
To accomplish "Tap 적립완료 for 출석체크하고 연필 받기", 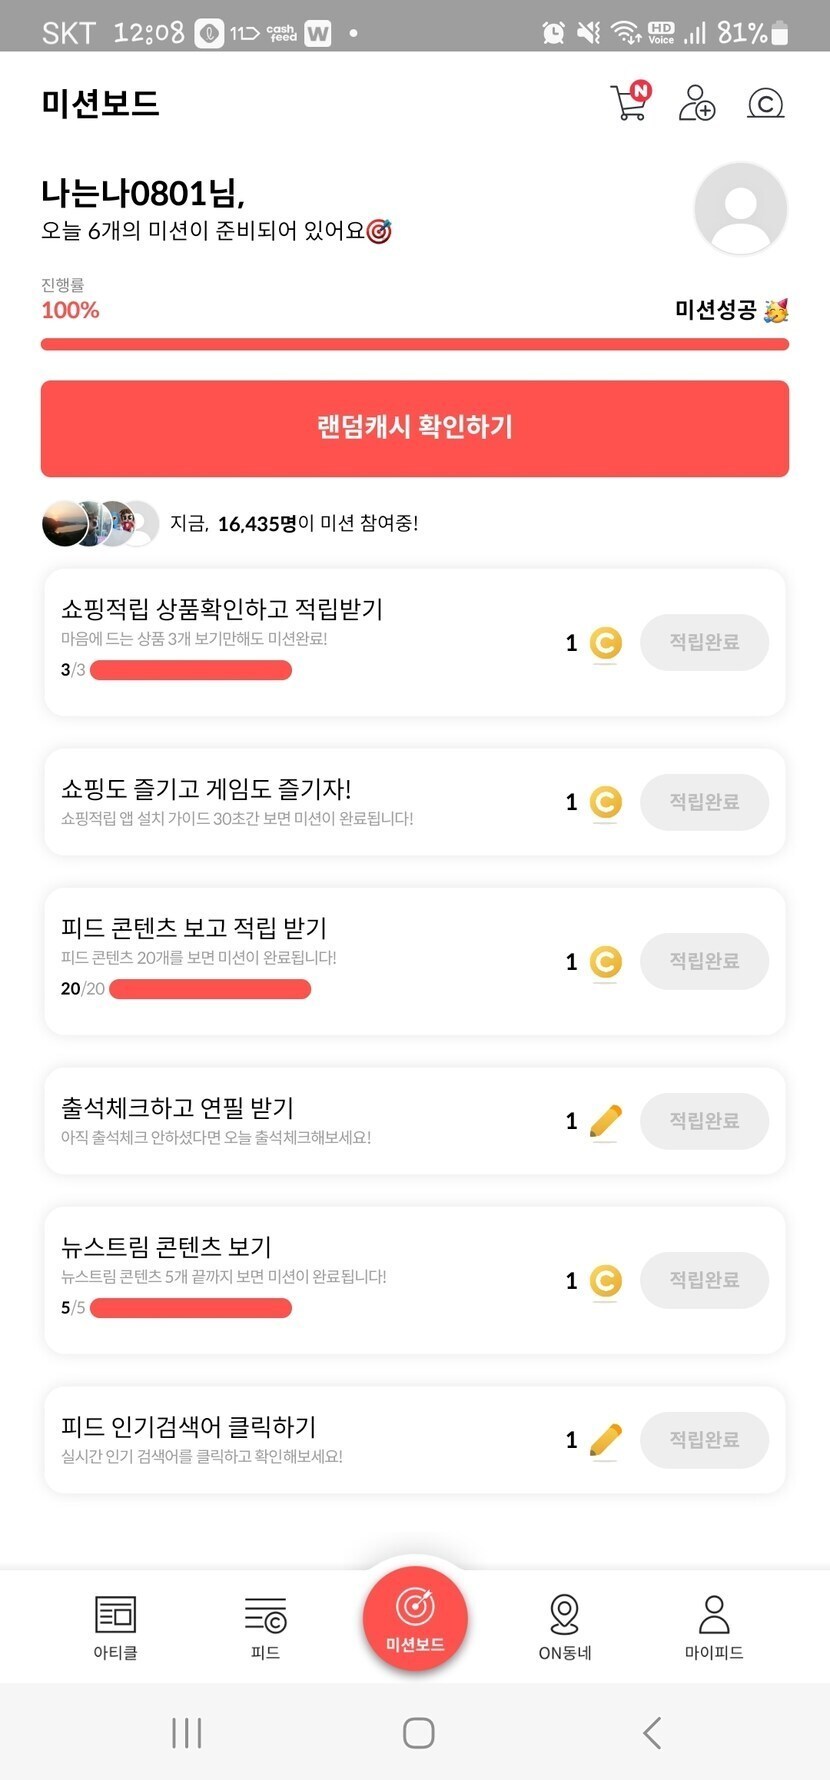I will pos(704,1121).
